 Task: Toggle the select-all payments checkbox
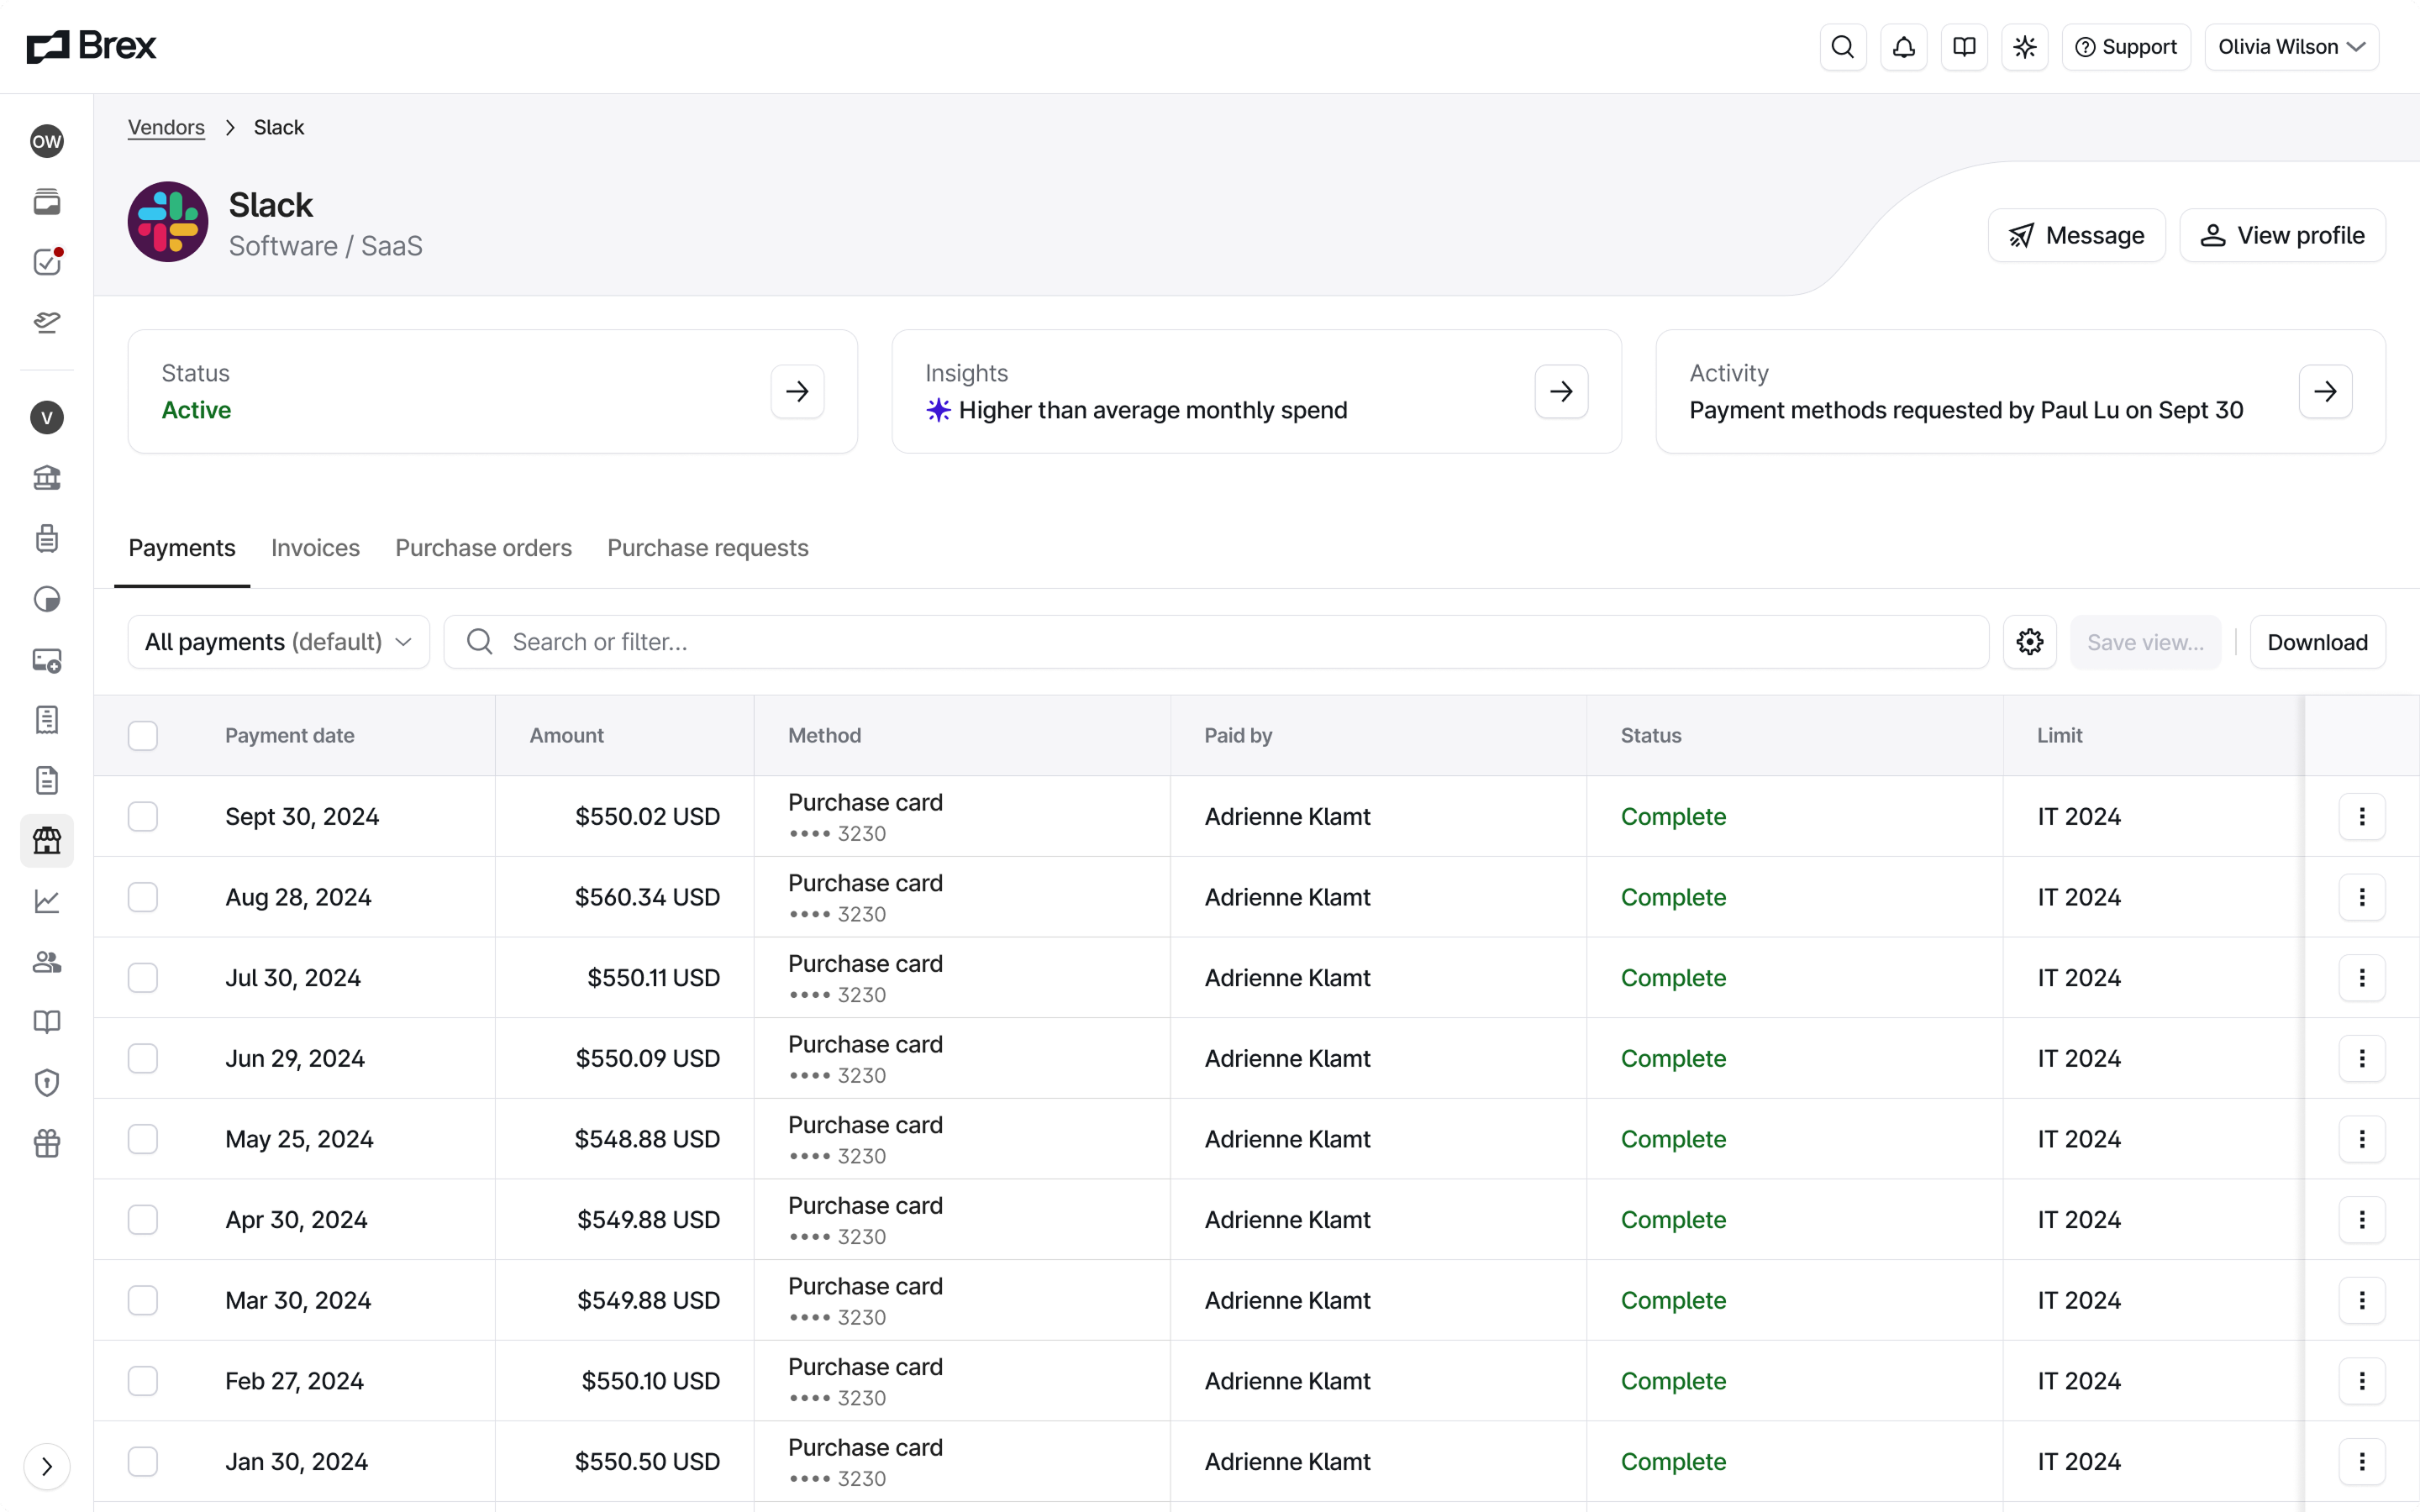[x=143, y=736]
